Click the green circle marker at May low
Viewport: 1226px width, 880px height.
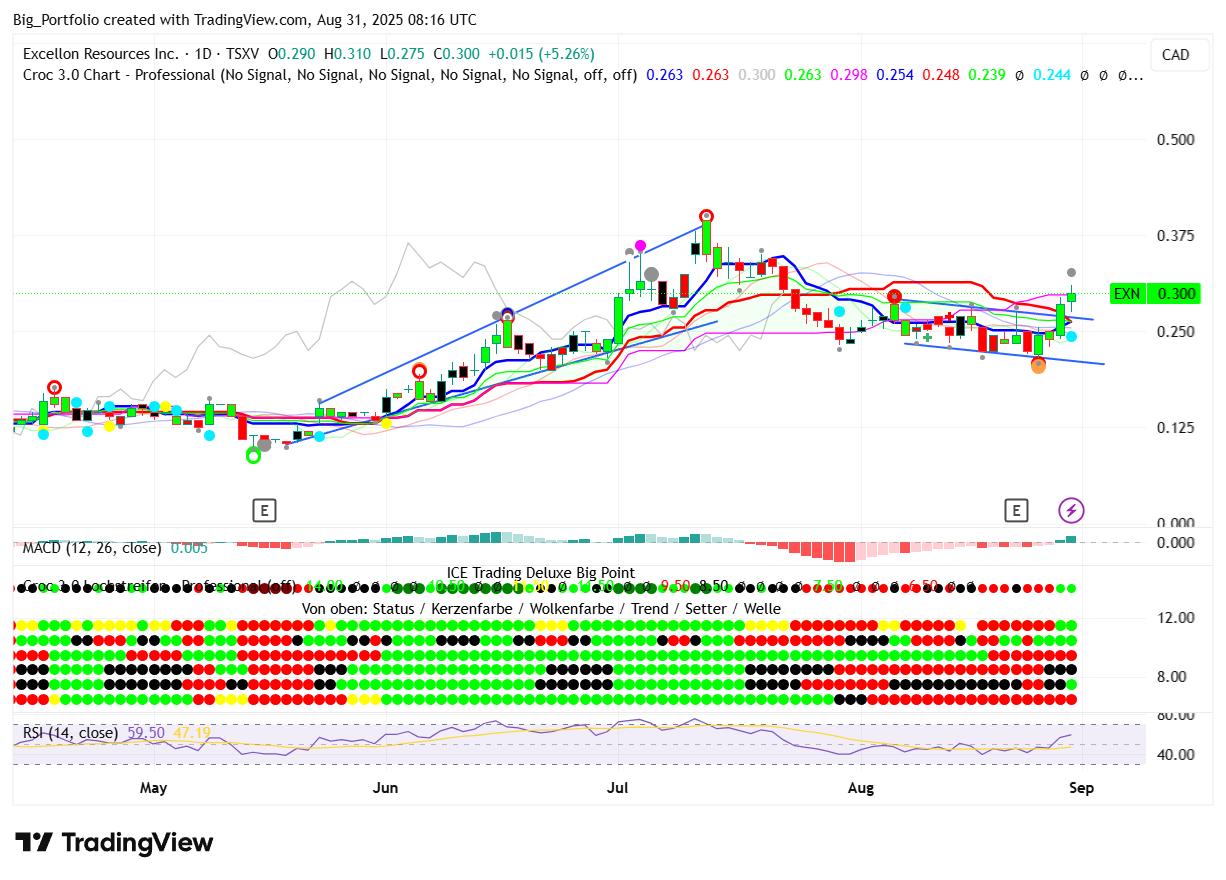(253, 455)
